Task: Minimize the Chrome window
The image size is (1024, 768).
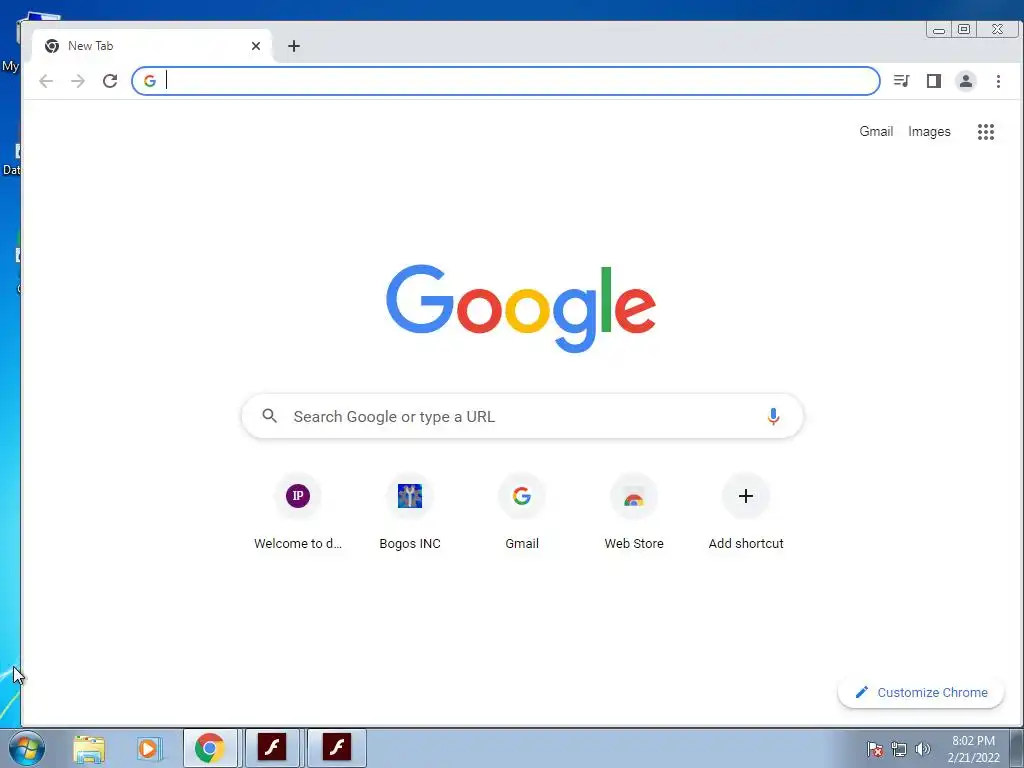Action: tap(938, 29)
